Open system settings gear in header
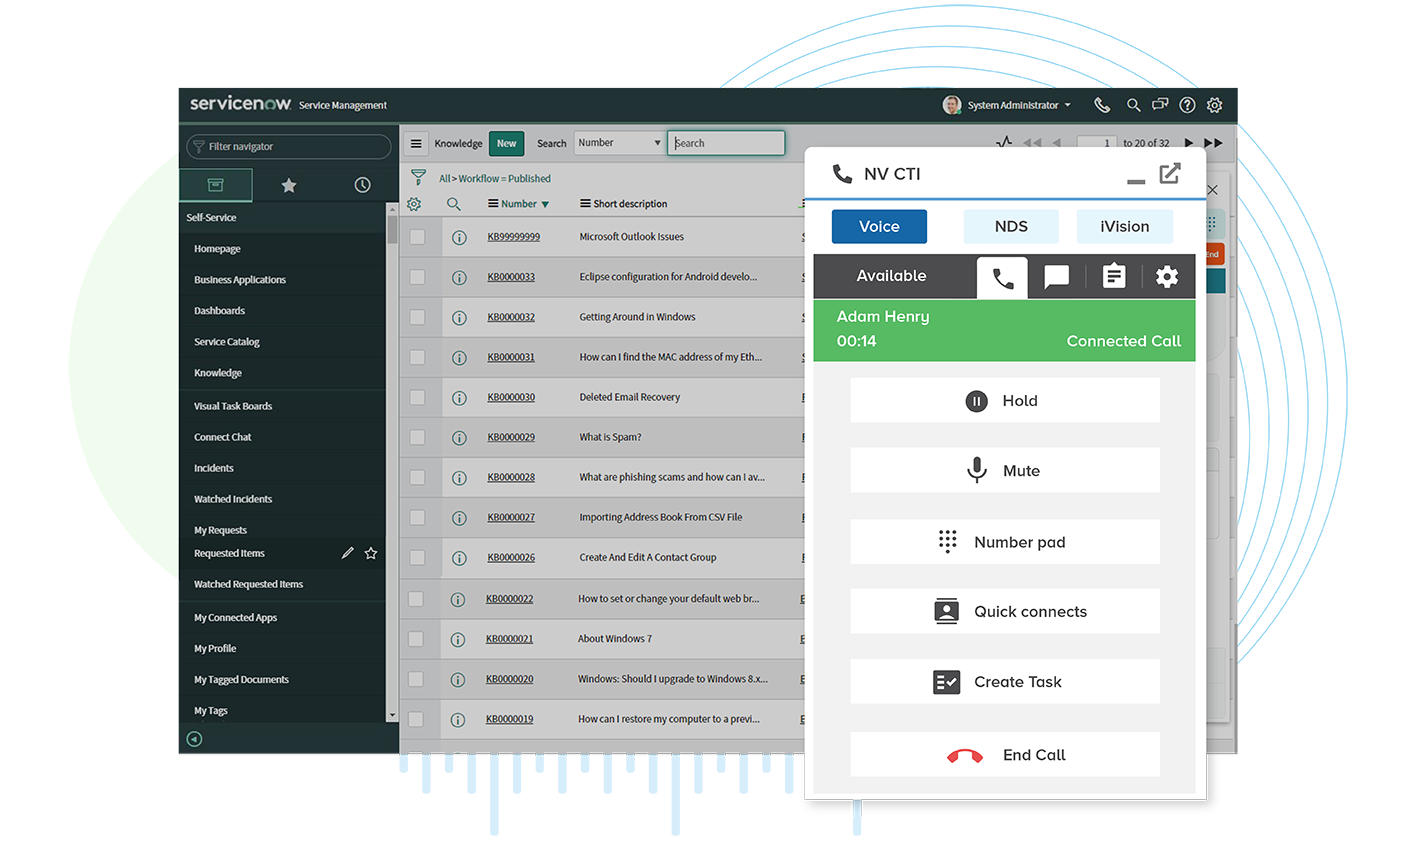Screen dimensions: 1416x841 [x=1215, y=105]
